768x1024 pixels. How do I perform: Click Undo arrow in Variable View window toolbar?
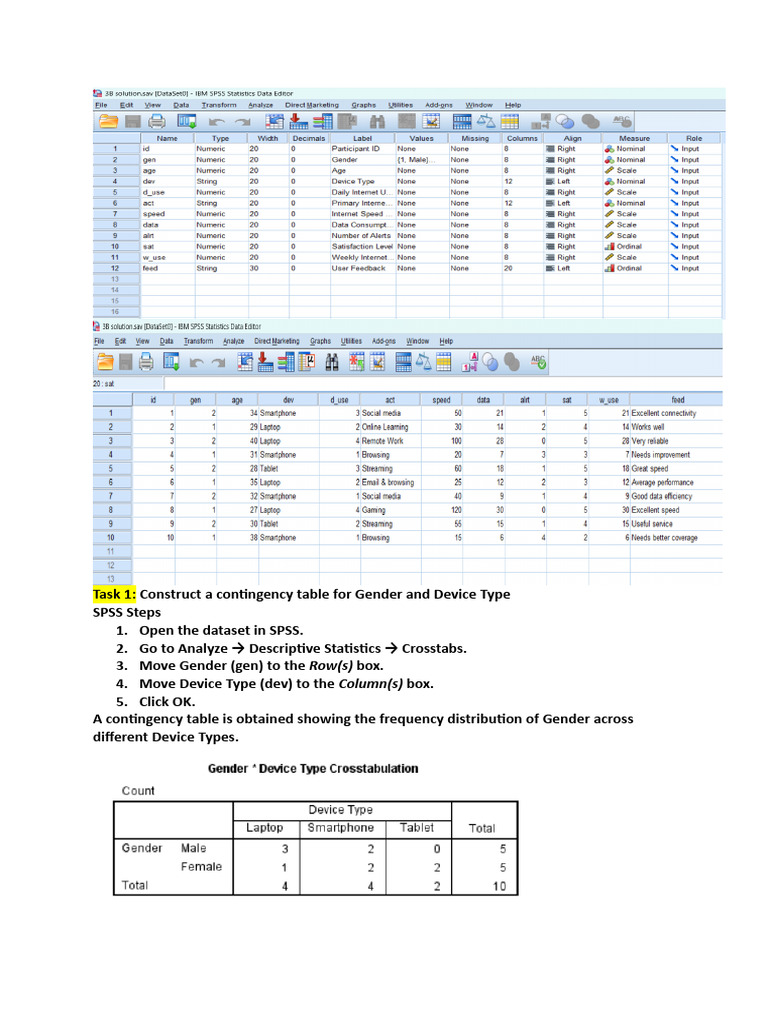217,121
